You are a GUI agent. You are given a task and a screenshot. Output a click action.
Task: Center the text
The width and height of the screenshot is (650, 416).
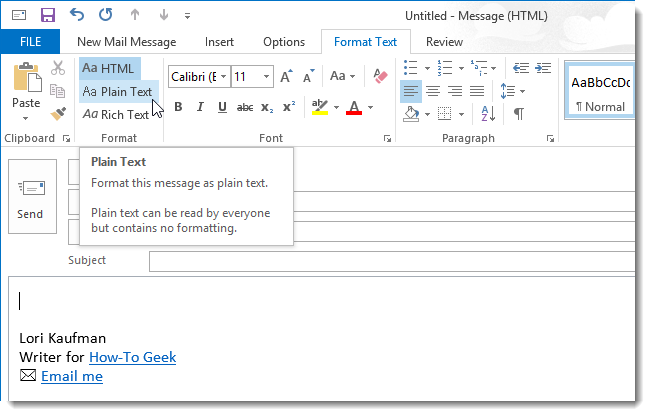click(433, 91)
